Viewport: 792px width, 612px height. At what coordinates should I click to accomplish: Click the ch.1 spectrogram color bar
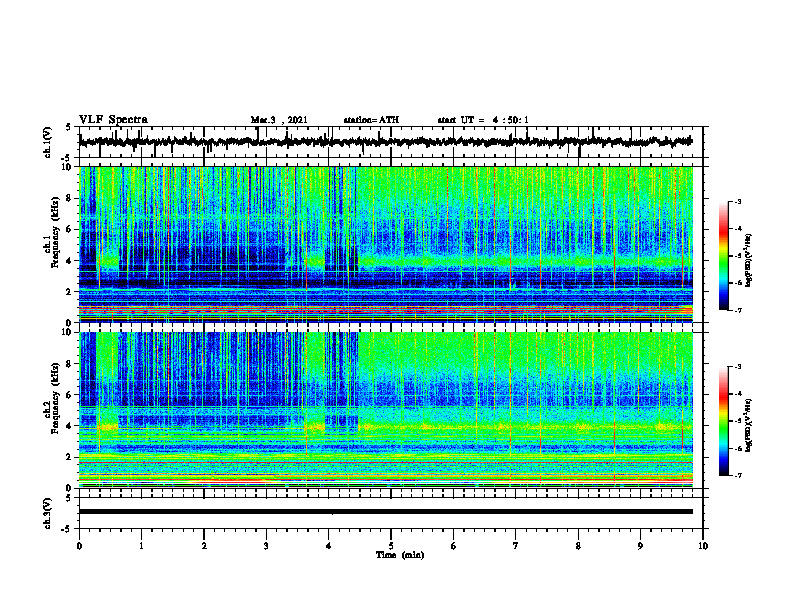(723, 256)
